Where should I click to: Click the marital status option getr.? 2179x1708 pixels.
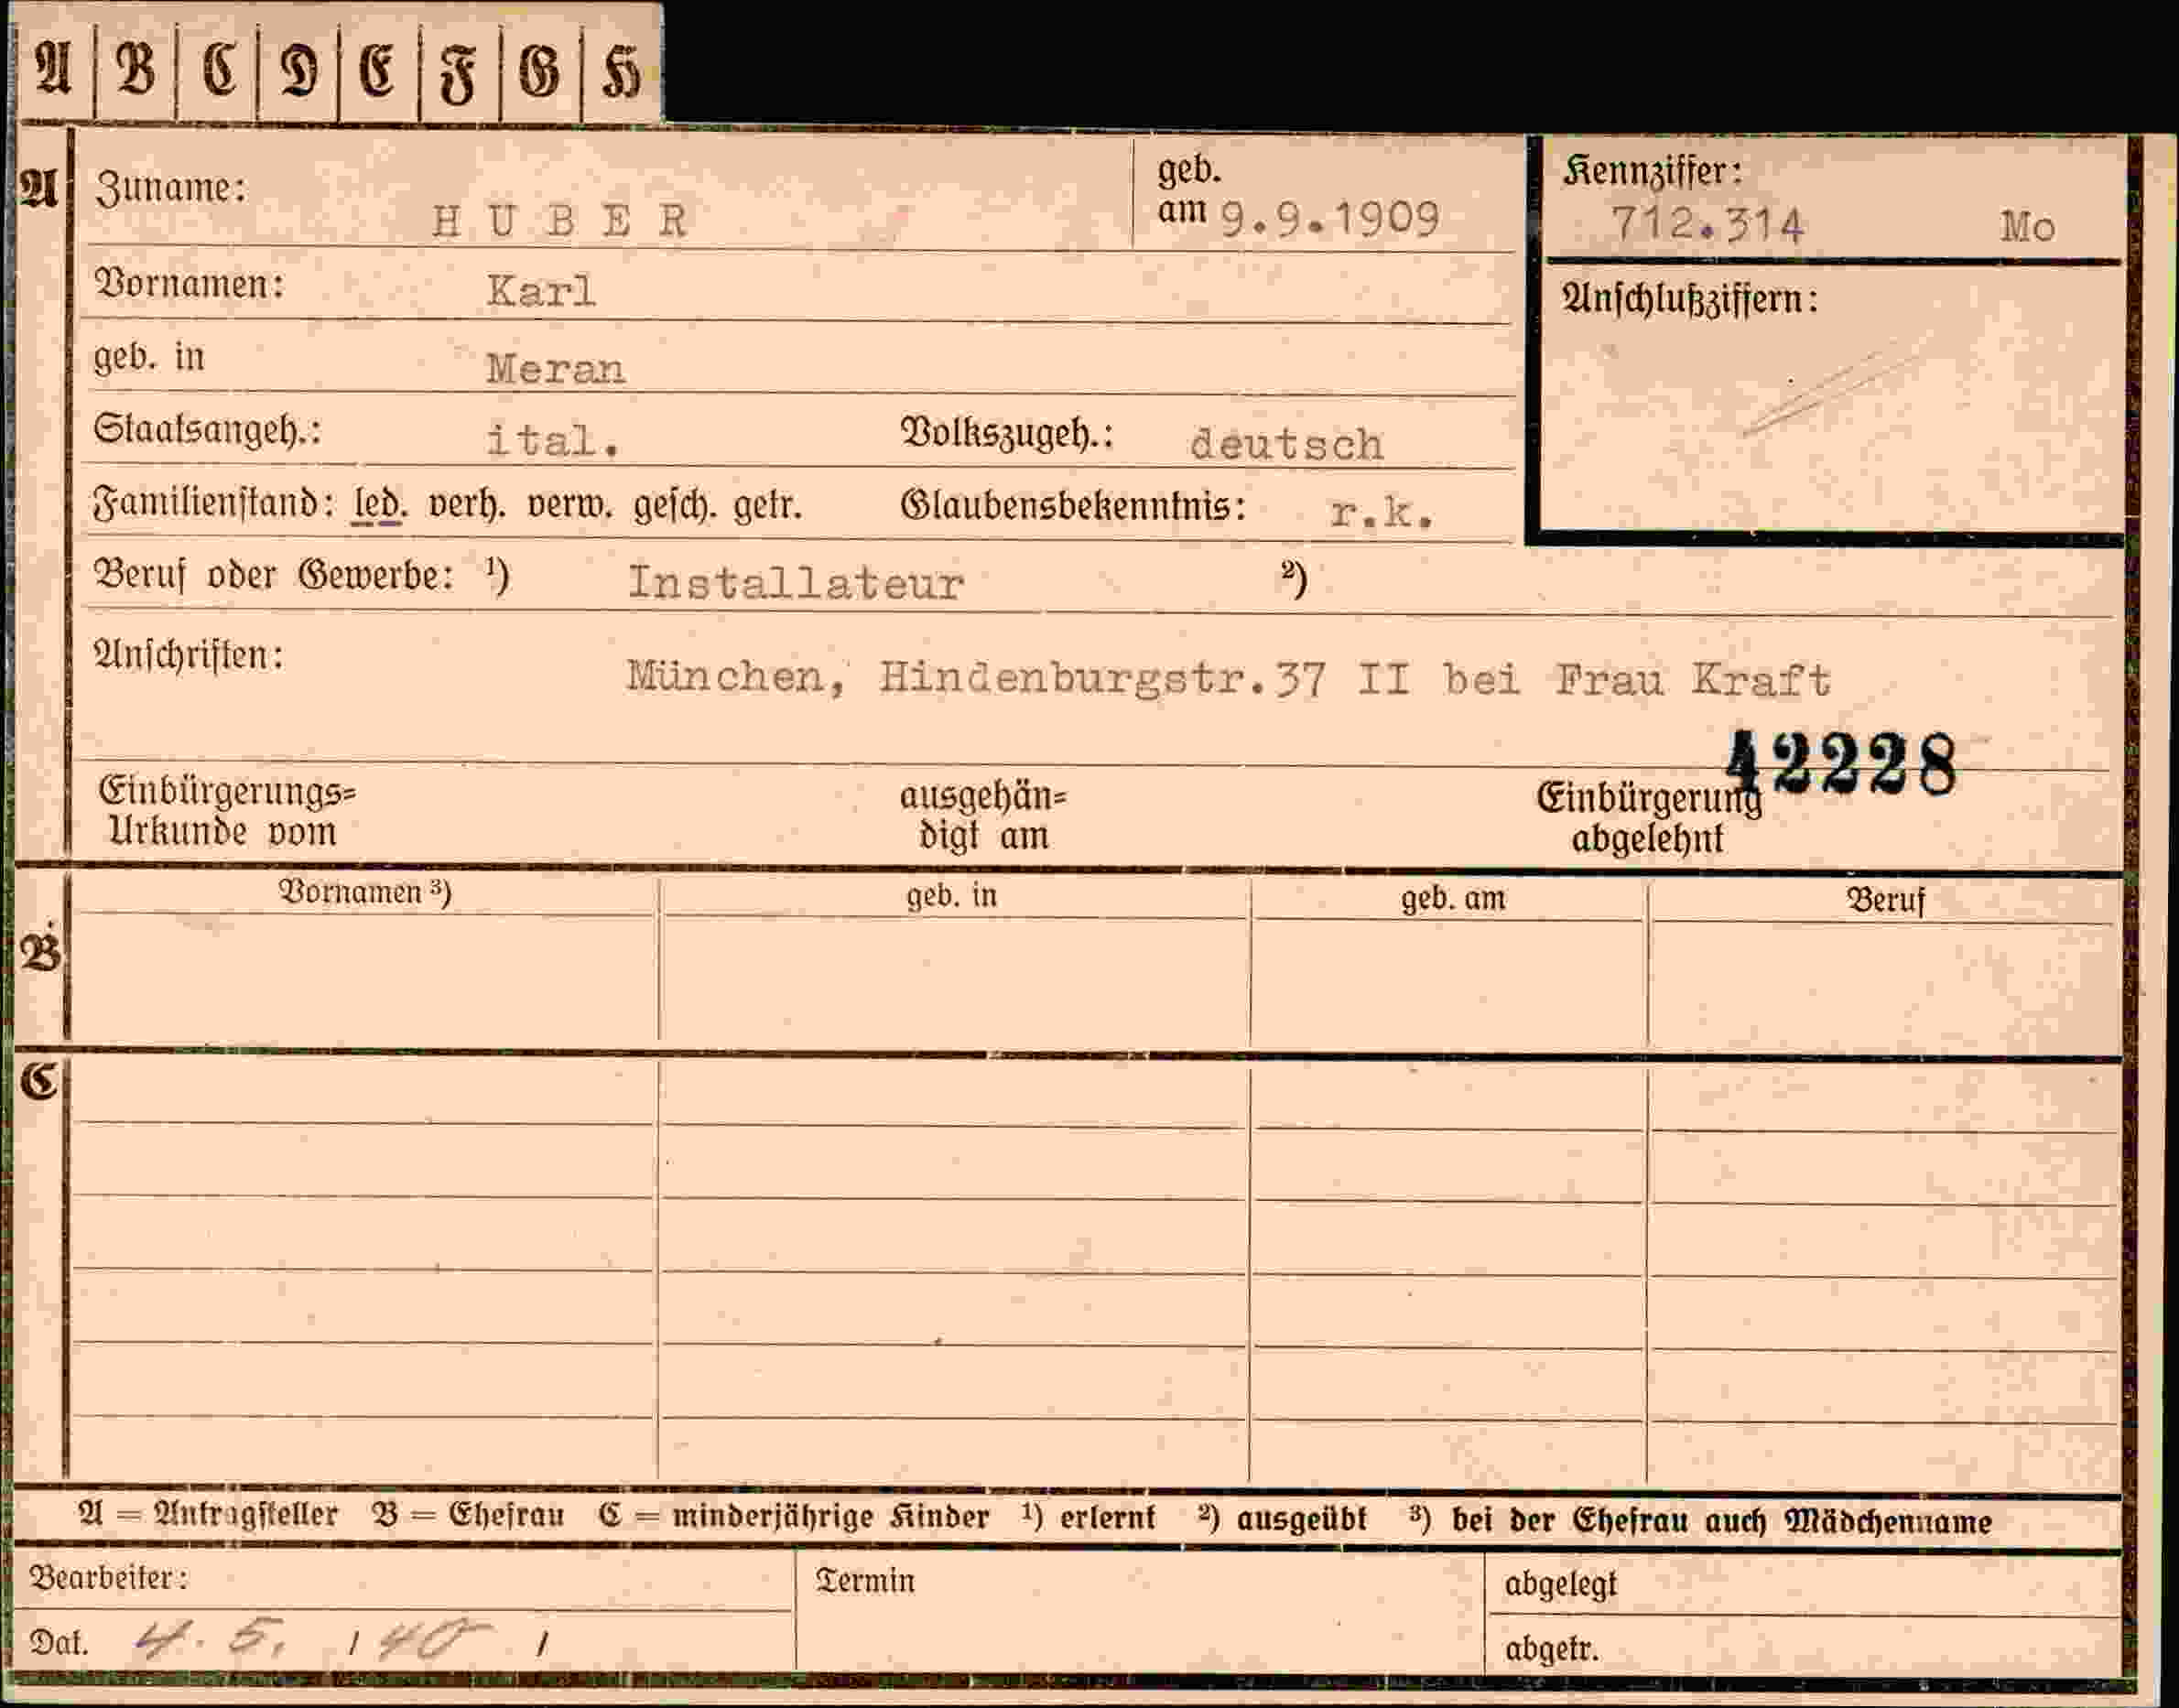[768, 507]
